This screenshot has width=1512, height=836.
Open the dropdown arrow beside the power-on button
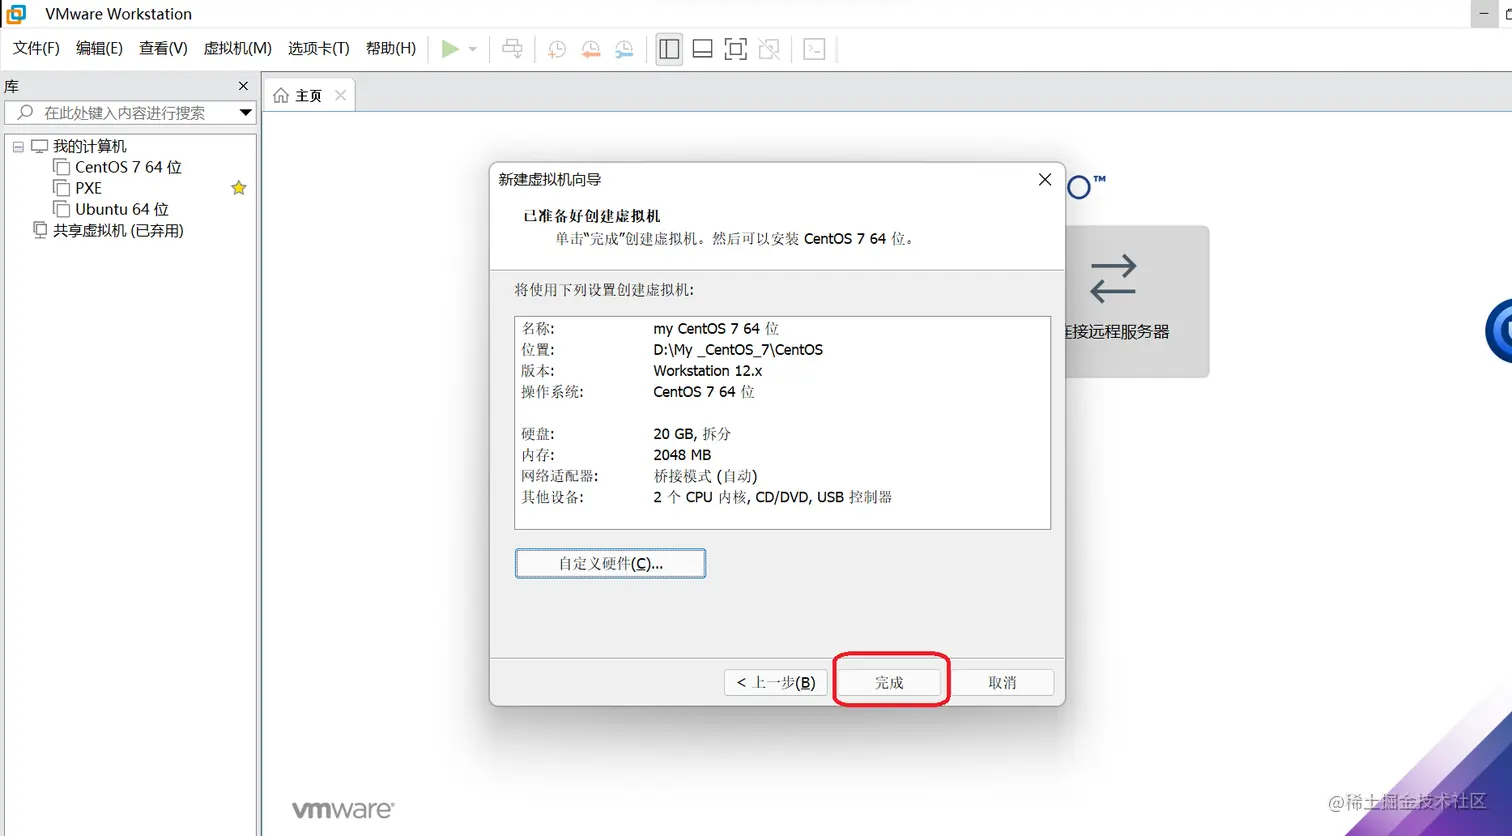(473, 49)
